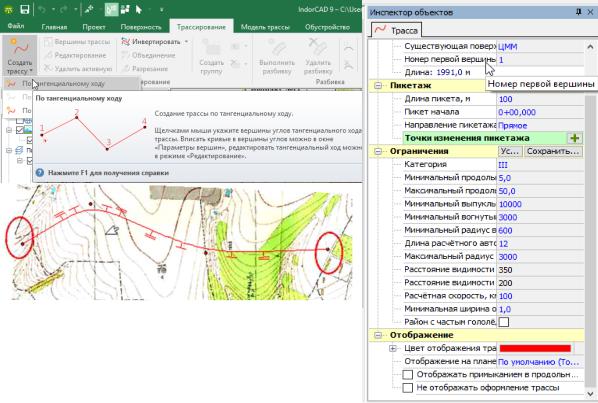Screen dimensions: 598x403
Task: Switch to the Поверхность ribbon tab
Action: pyautogui.click(x=141, y=27)
